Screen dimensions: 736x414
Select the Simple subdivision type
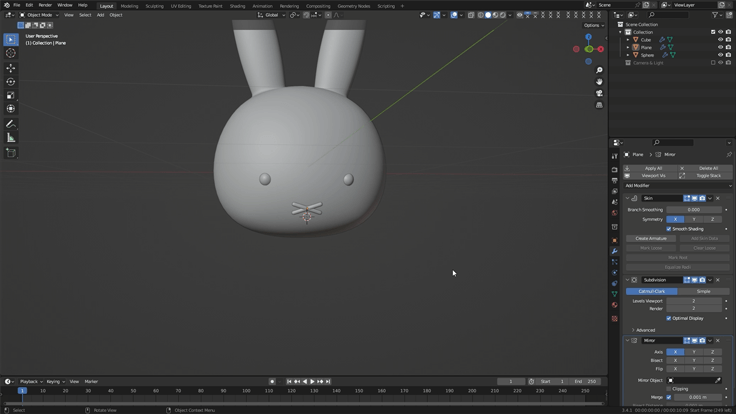point(704,291)
